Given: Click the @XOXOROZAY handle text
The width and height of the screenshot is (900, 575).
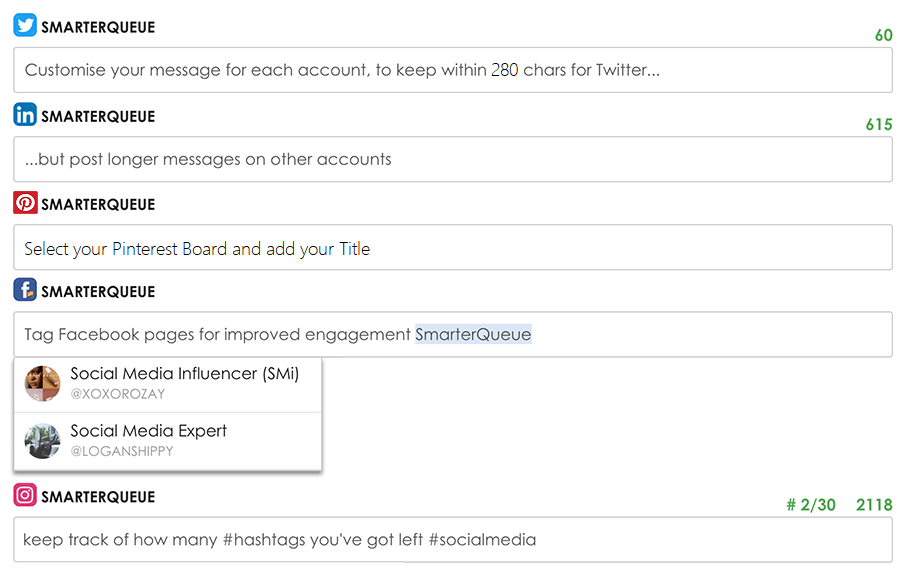Looking at the screenshot, I should [x=118, y=394].
